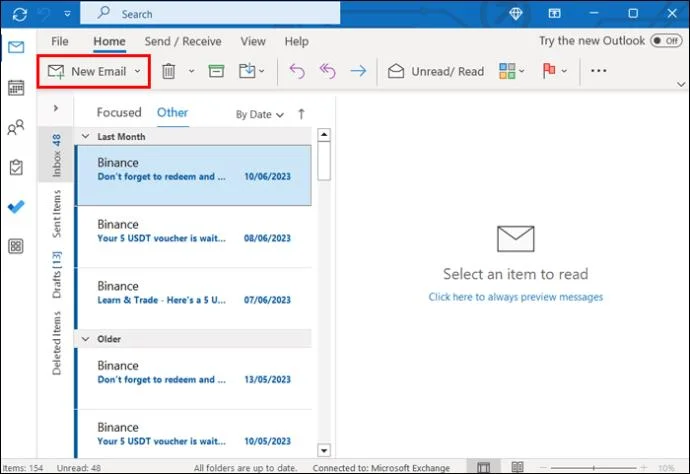This screenshot has height=474, width=690.
Task: Open the Calendar module icon
Action: click(16, 88)
